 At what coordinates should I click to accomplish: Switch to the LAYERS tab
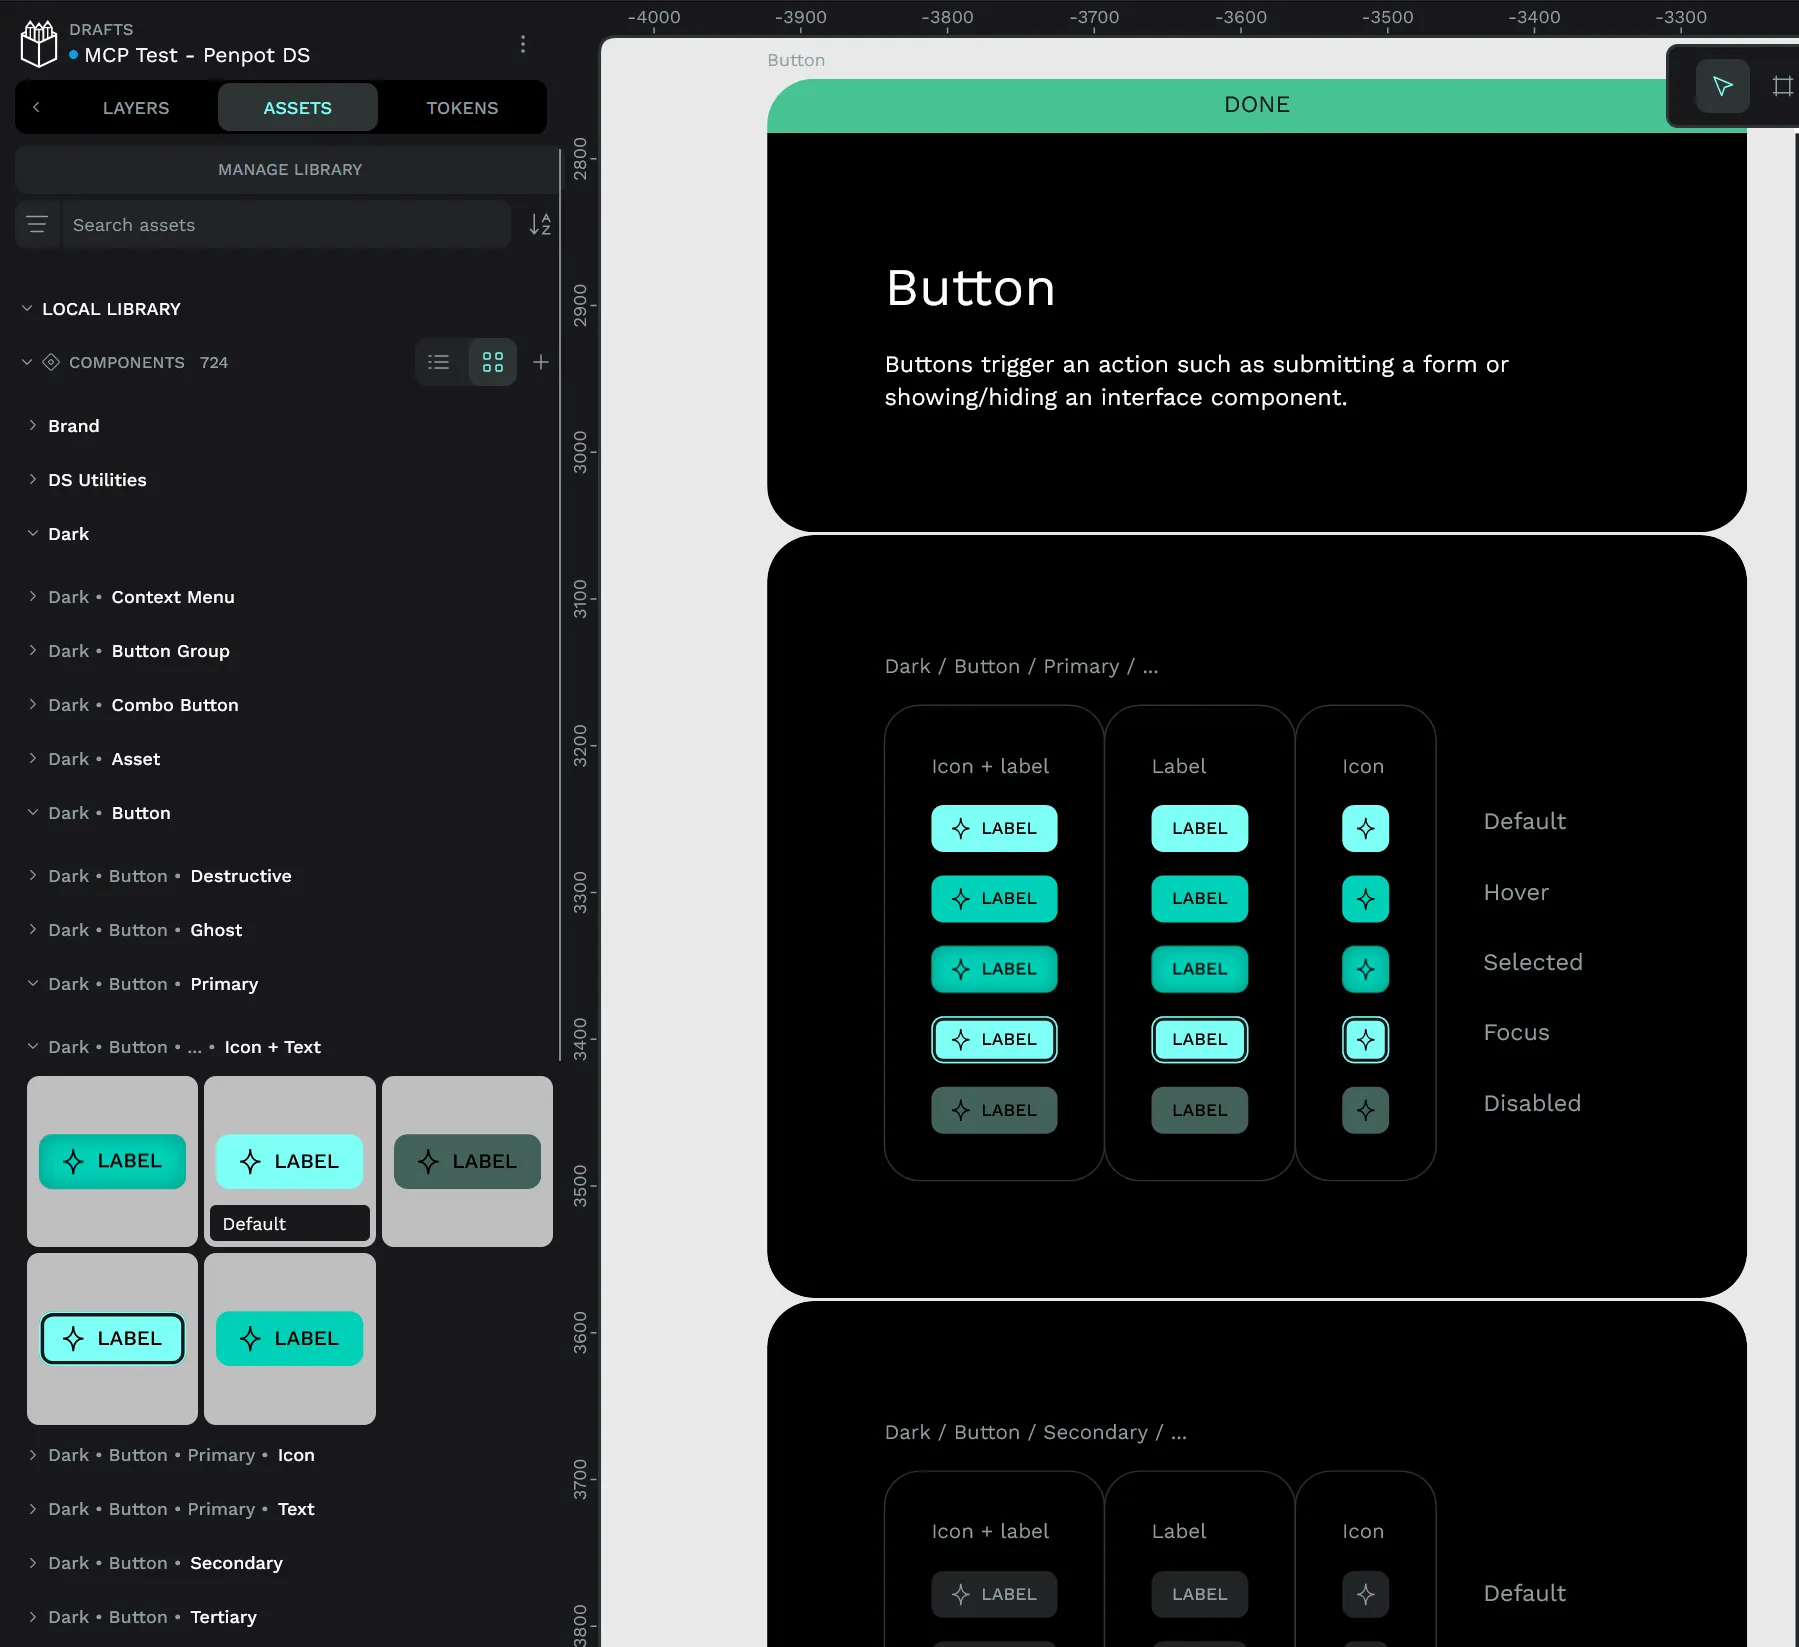pos(136,107)
